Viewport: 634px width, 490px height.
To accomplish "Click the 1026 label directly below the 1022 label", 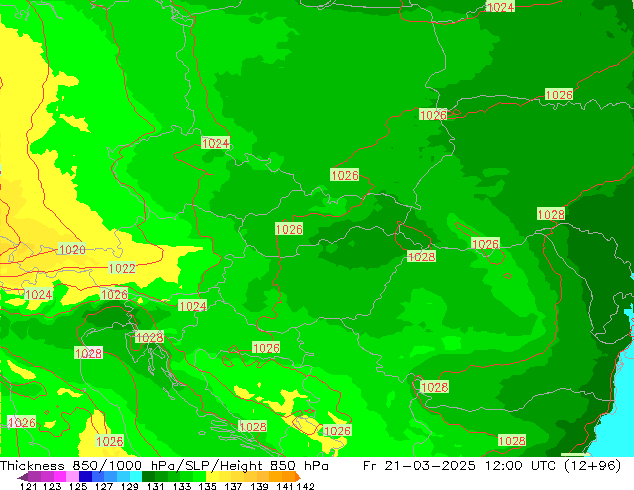I will click(x=114, y=294).
